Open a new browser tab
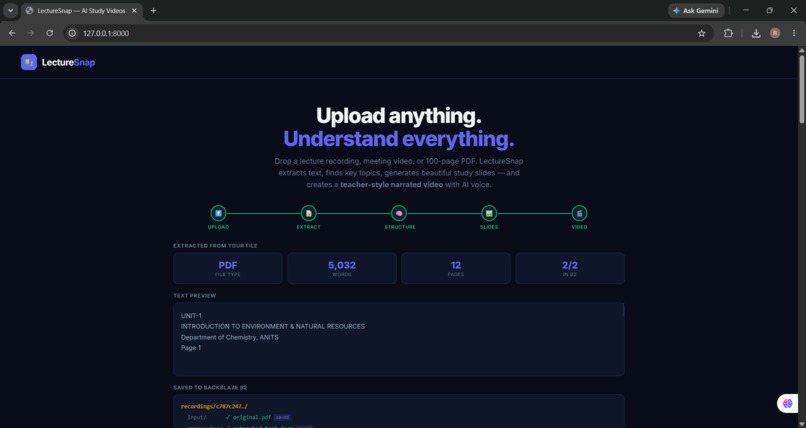The height and width of the screenshot is (428, 806). pyautogui.click(x=153, y=10)
